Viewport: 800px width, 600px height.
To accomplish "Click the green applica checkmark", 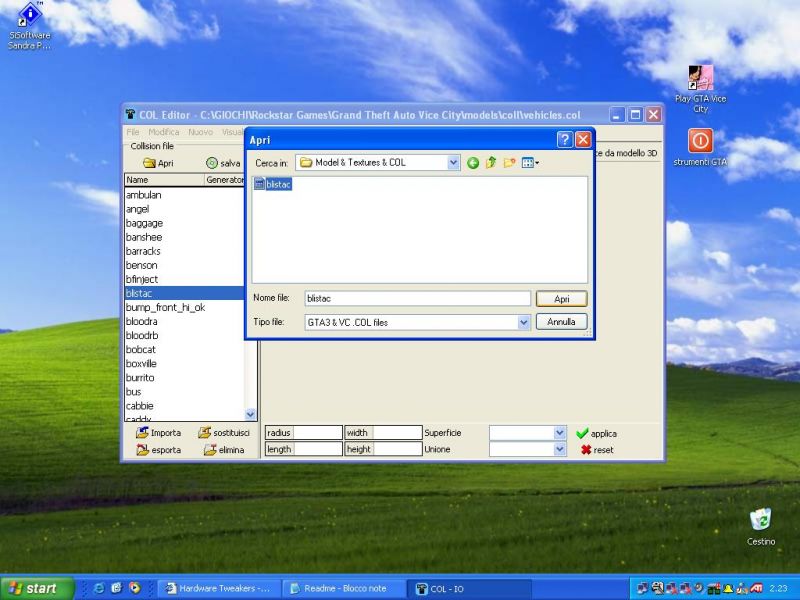I will coord(596,434).
